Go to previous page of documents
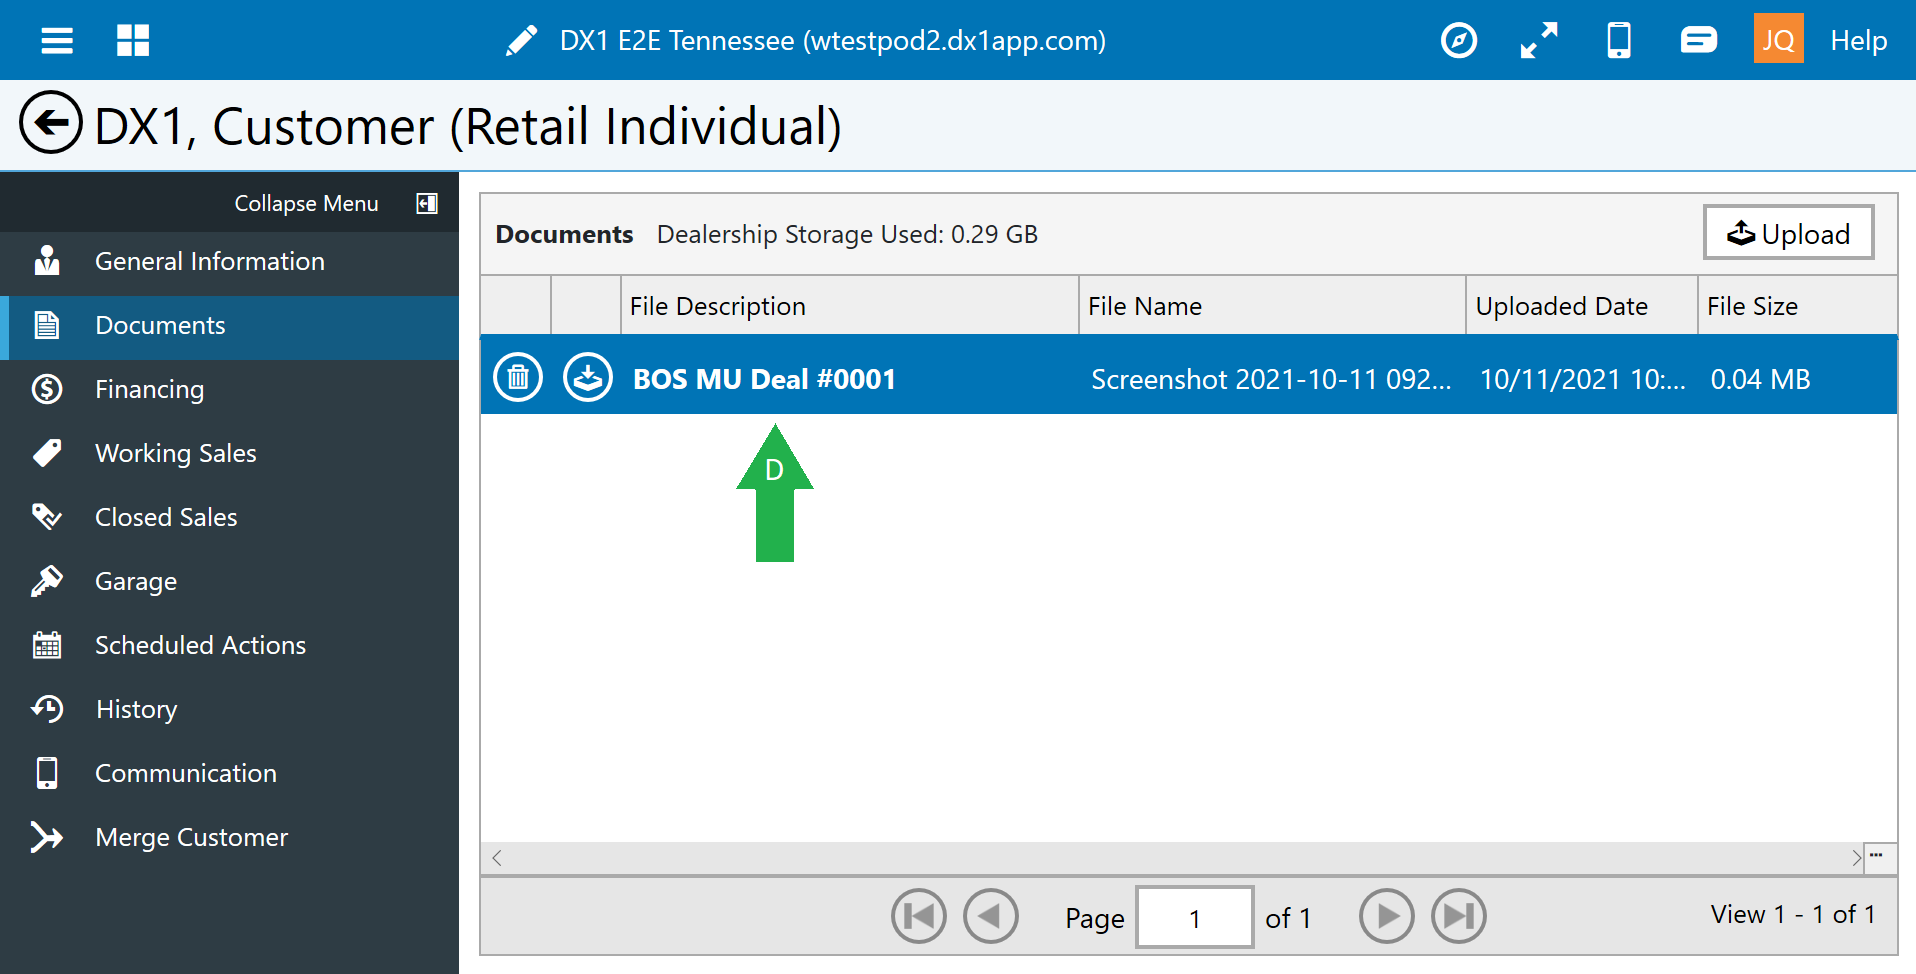 coord(991,916)
